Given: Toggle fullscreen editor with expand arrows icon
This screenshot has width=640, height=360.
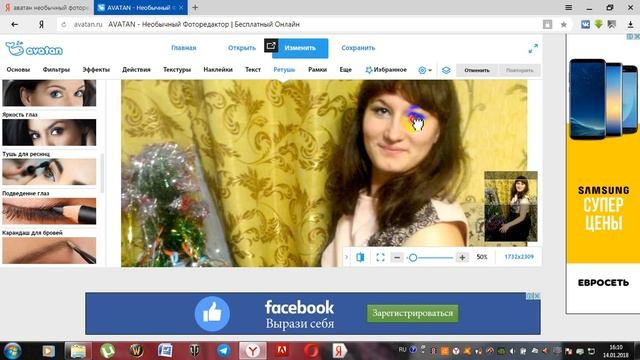Looking at the screenshot, I should pos(533,49).
